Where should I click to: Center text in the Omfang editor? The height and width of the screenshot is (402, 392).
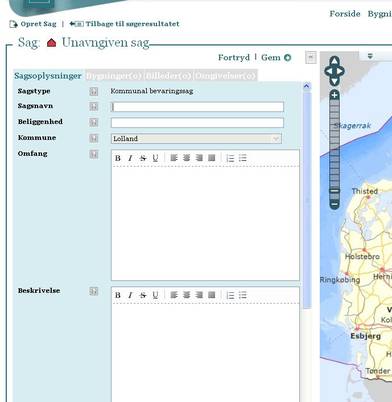[186, 158]
